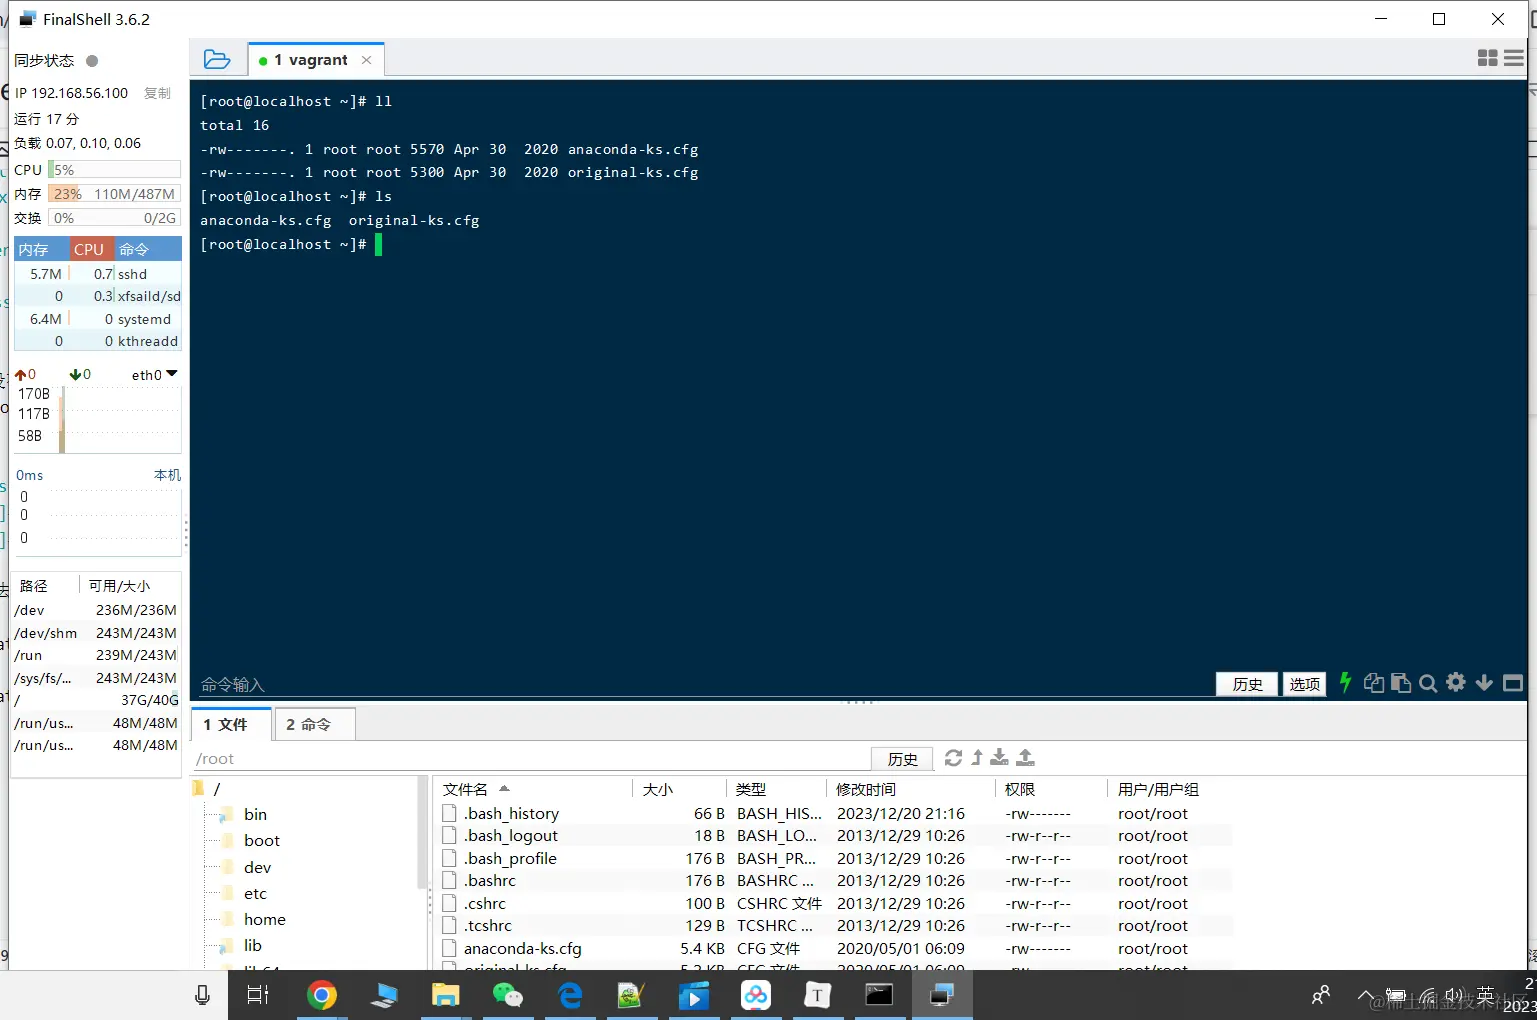Switch to the 2 命令 tab
Image resolution: width=1537 pixels, height=1020 pixels.
click(314, 724)
